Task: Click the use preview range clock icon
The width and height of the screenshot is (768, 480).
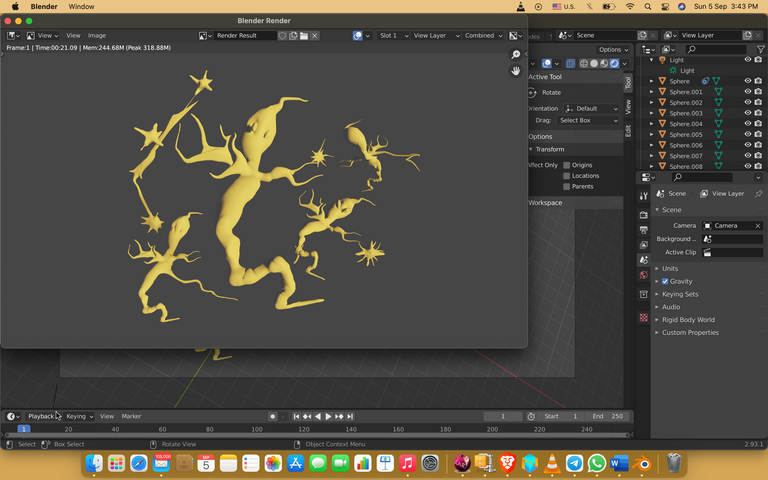Action: pos(531,416)
